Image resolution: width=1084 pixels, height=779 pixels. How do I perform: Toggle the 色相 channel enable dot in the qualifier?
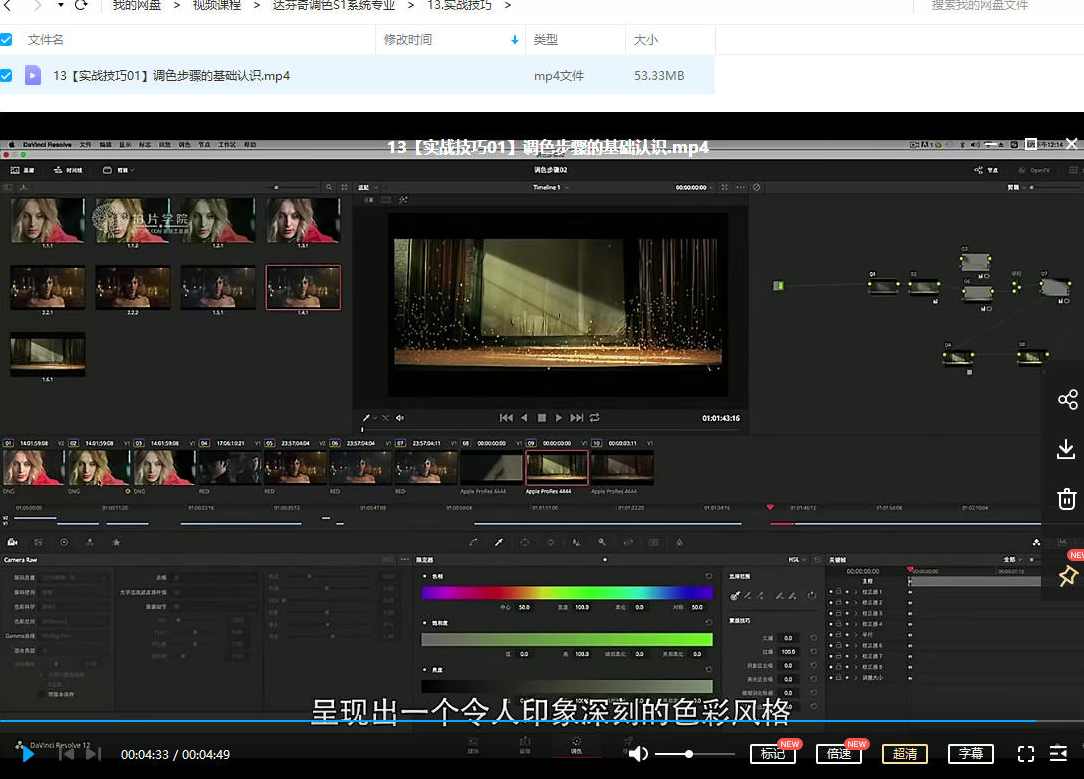pyautogui.click(x=425, y=576)
